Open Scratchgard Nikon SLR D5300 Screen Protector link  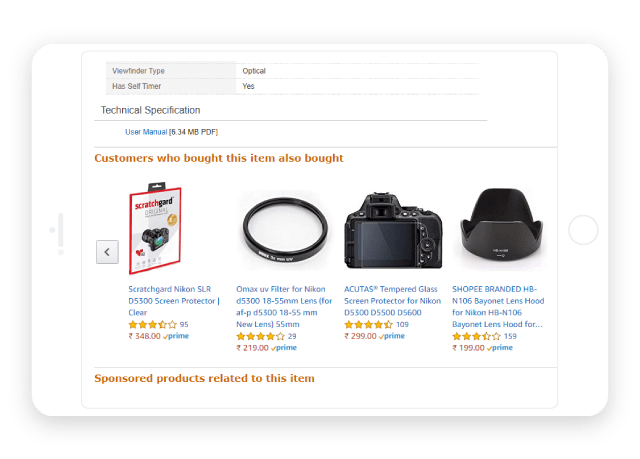[174, 301]
